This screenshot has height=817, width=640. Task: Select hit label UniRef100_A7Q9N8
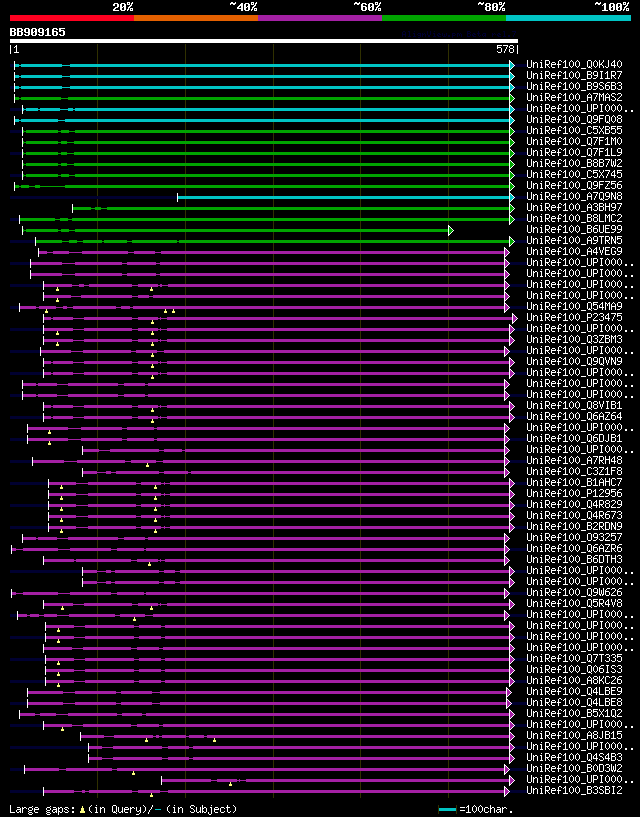coord(574,196)
